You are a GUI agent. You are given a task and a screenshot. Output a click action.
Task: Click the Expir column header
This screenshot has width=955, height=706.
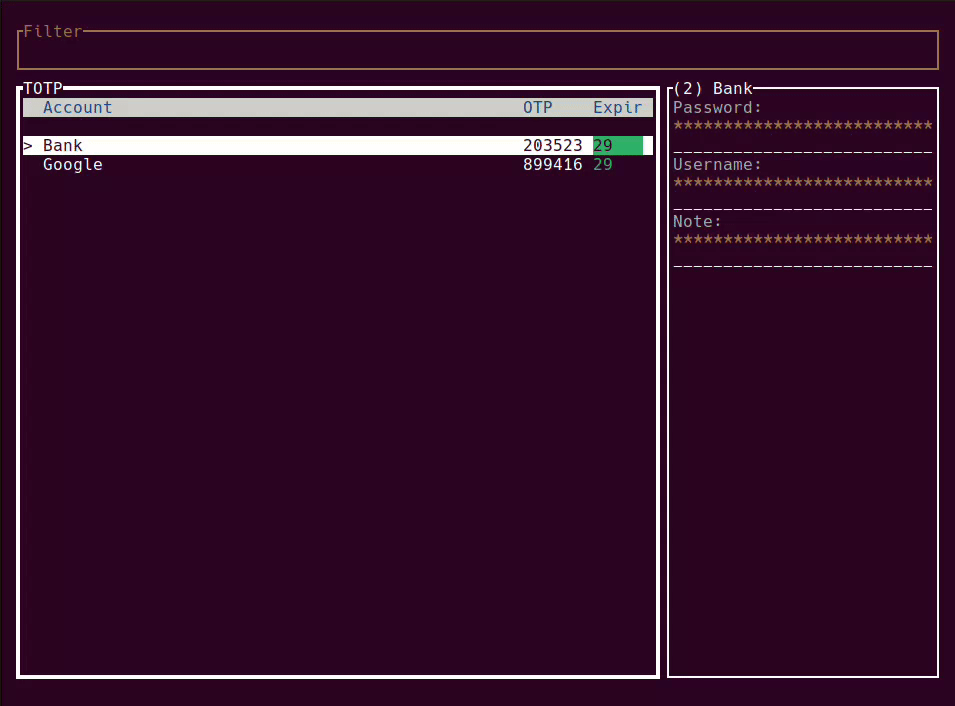618,108
